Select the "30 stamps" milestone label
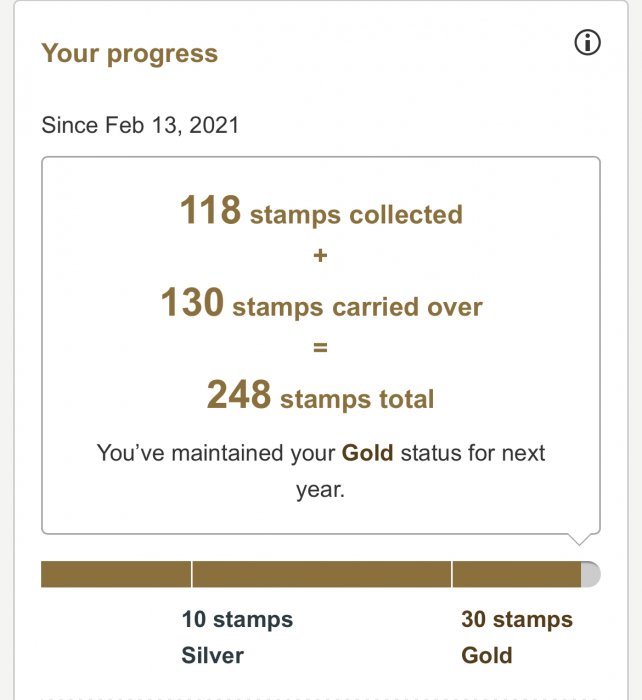The height and width of the screenshot is (700, 642). pyautogui.click(x=516, y=620)
